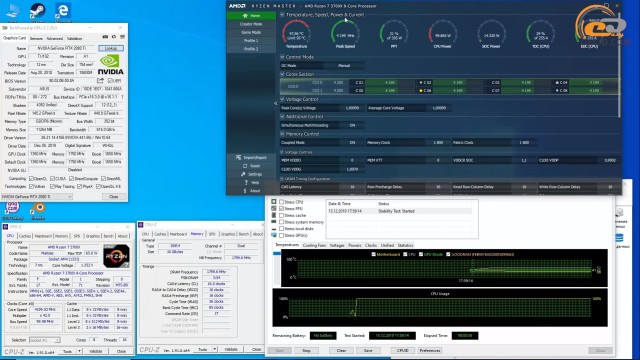
Task: Click the CPUID button in the stability test
Action: 402,351
